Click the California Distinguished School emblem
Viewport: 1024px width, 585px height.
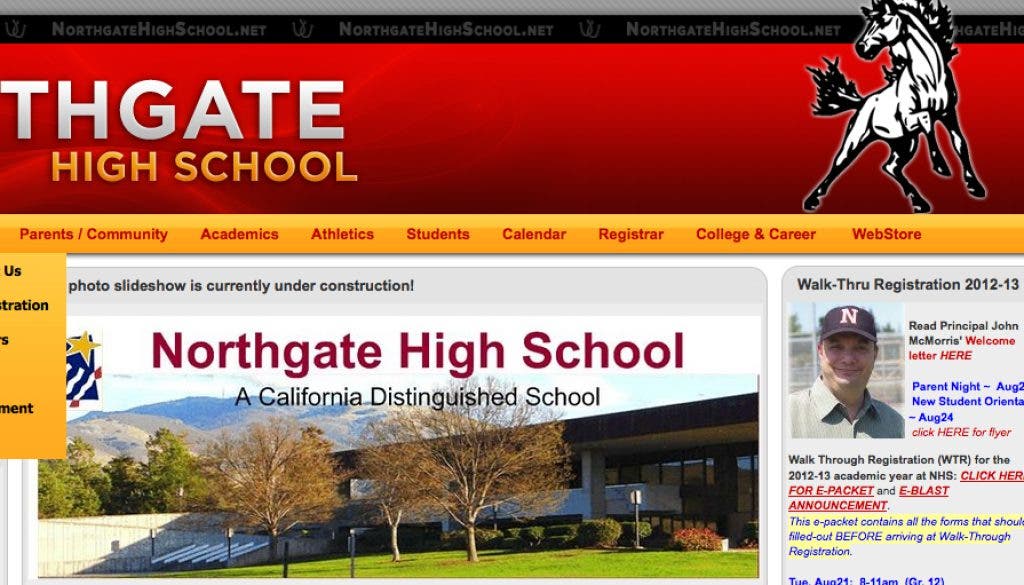(x=82, y=368)
